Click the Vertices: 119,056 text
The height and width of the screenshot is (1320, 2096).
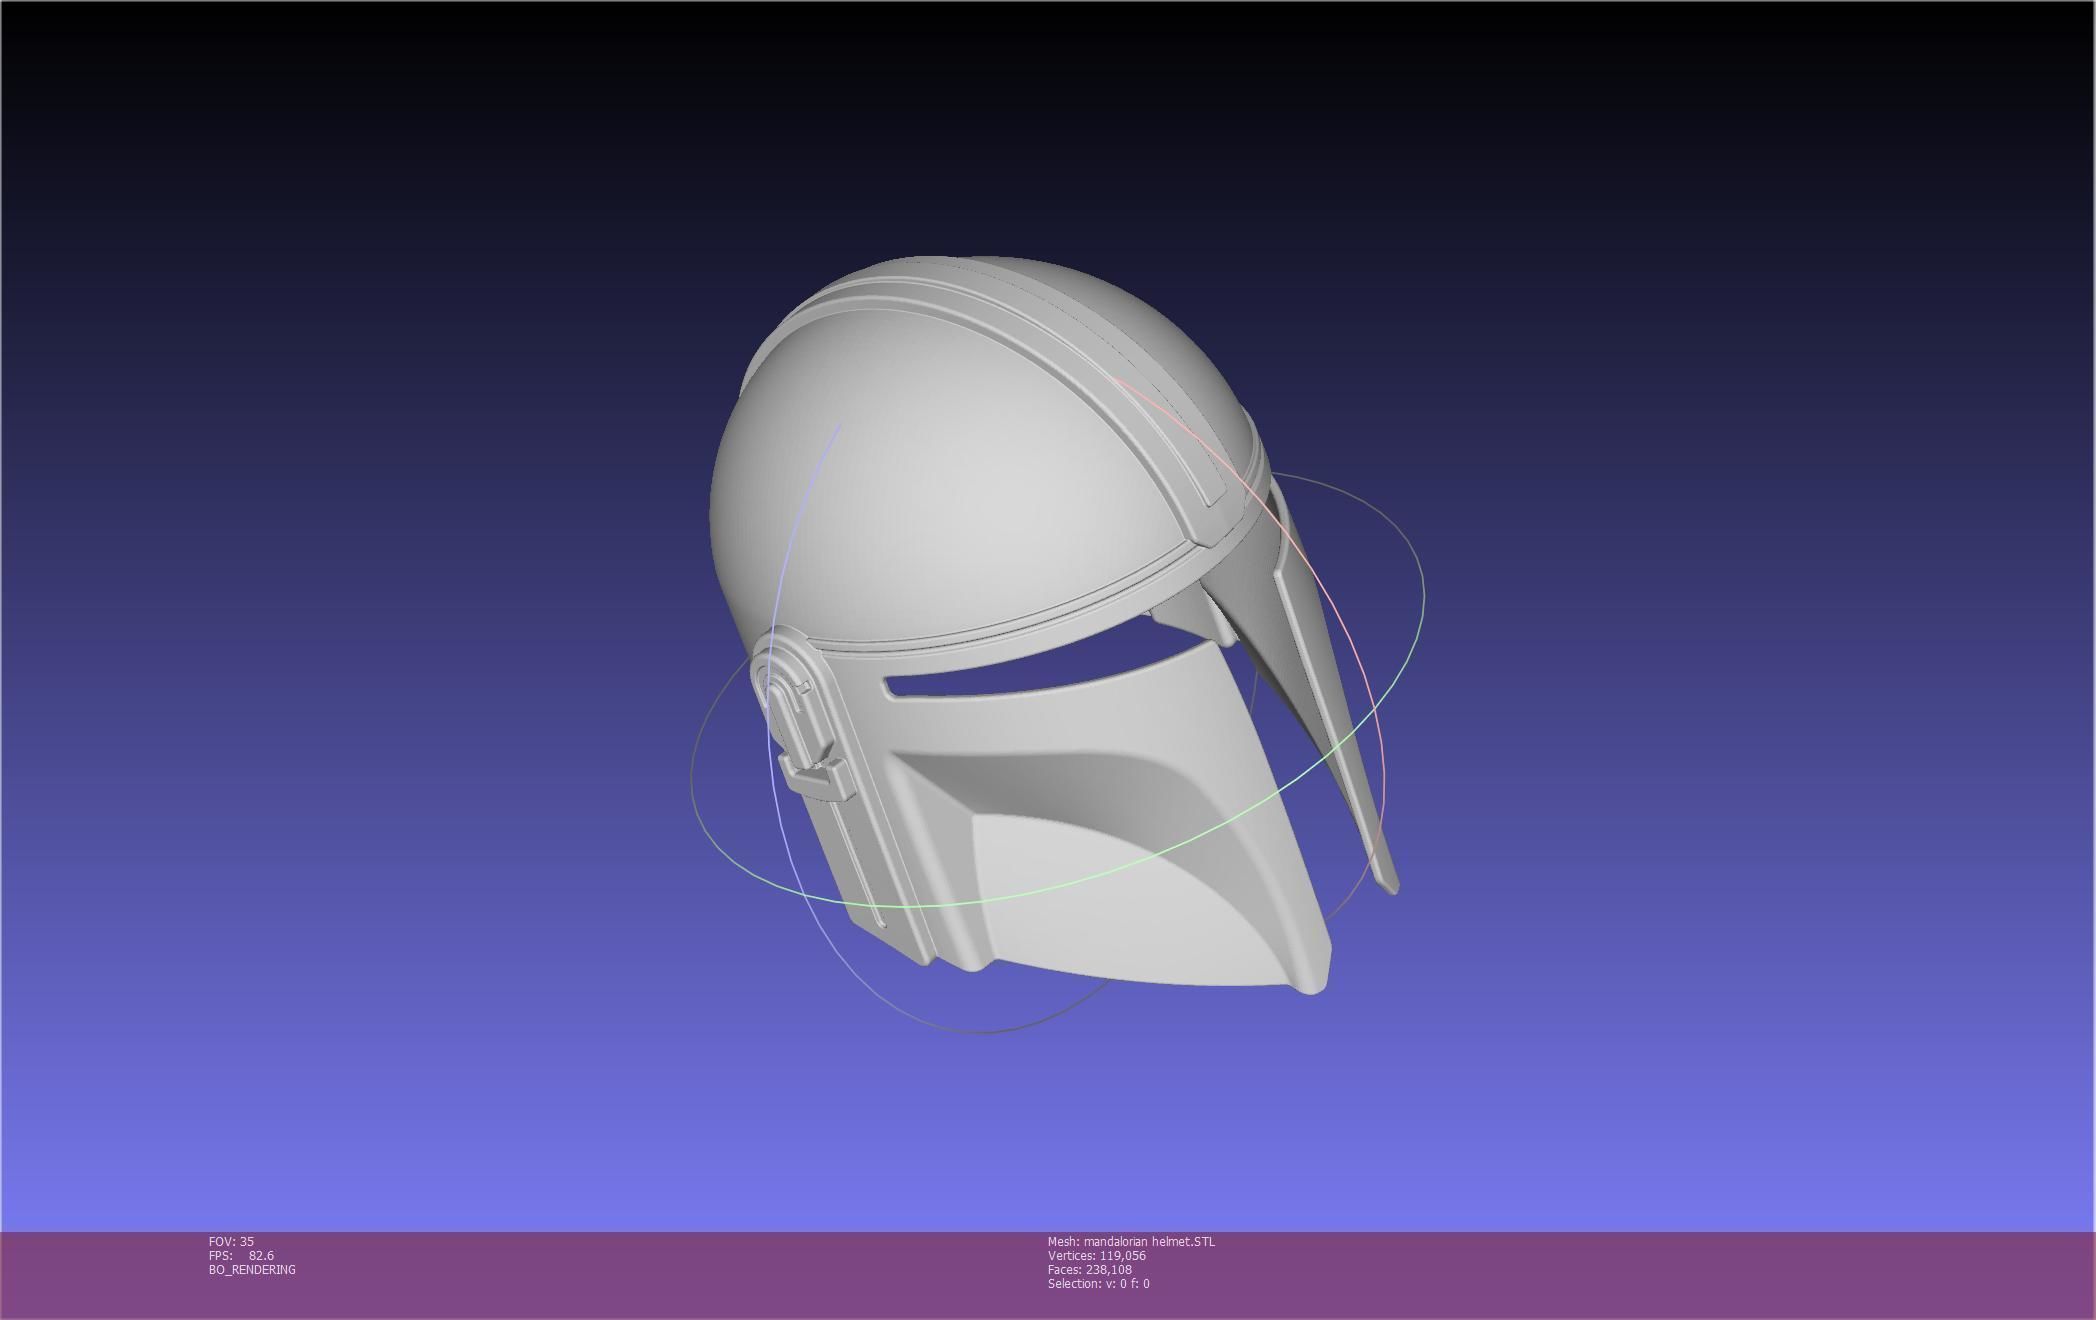1096,1255
